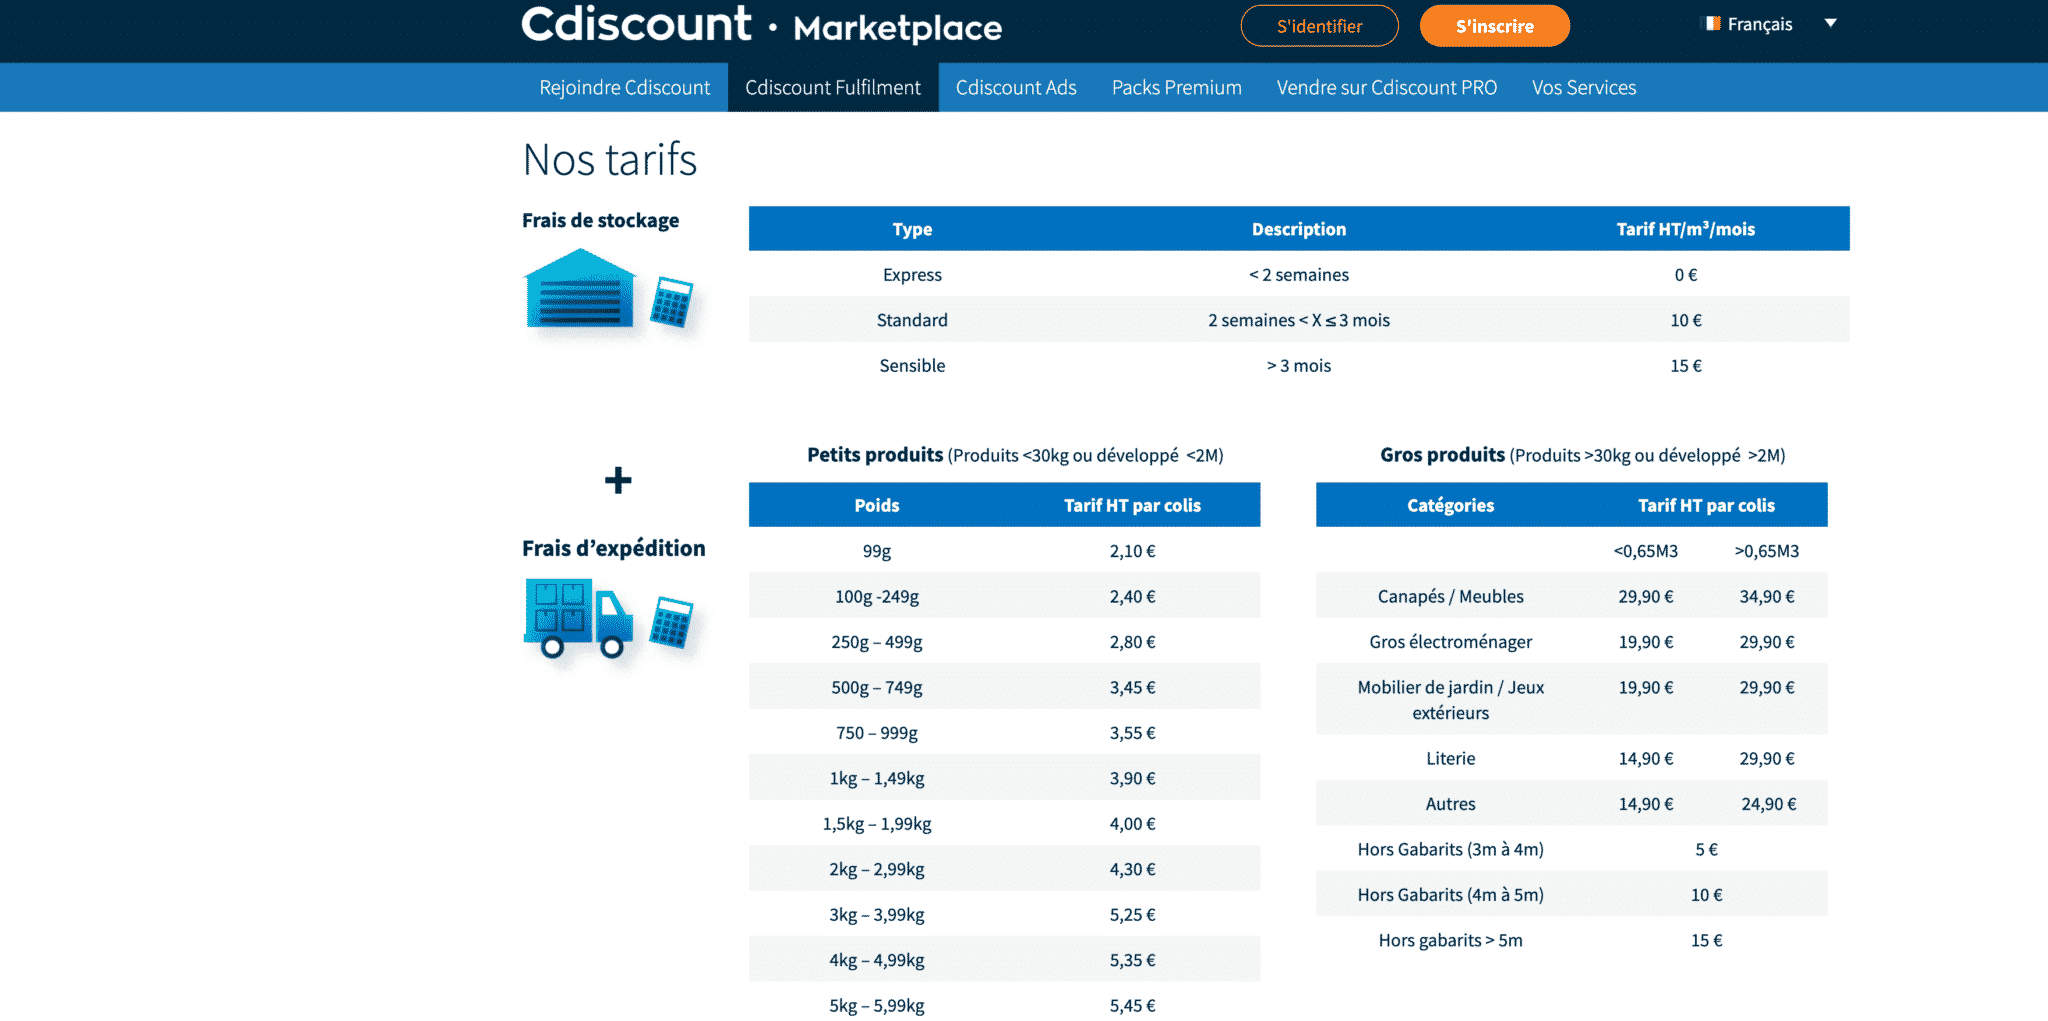The width and height of the screenshot is (2048, 1021).
Task: Click the plus sign between fee sections
Action: click(618, 481)
